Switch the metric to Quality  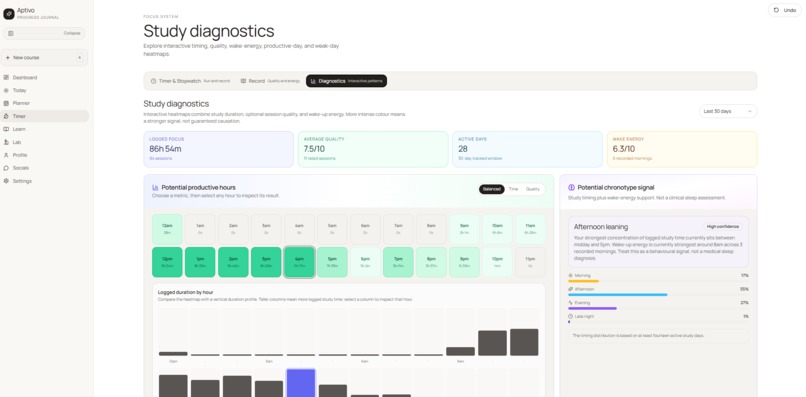533,189
